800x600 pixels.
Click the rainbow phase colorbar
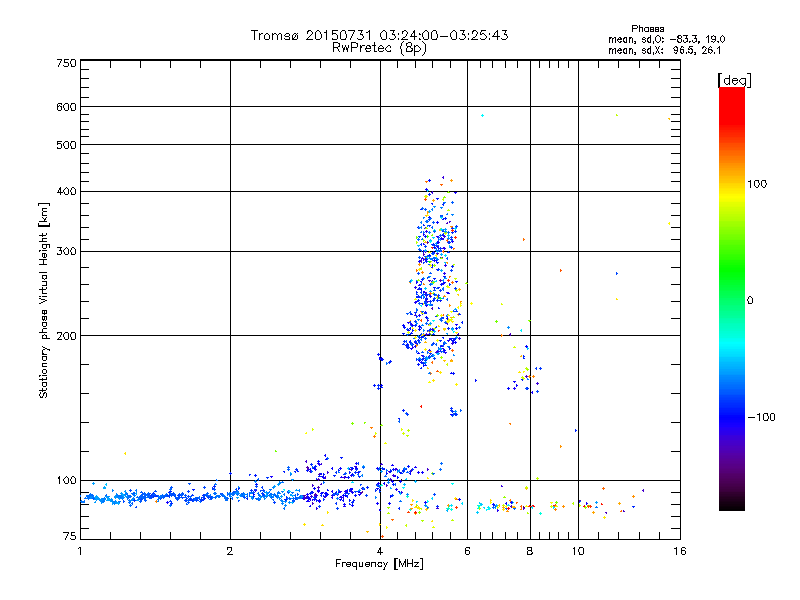[x=732, y=298]
